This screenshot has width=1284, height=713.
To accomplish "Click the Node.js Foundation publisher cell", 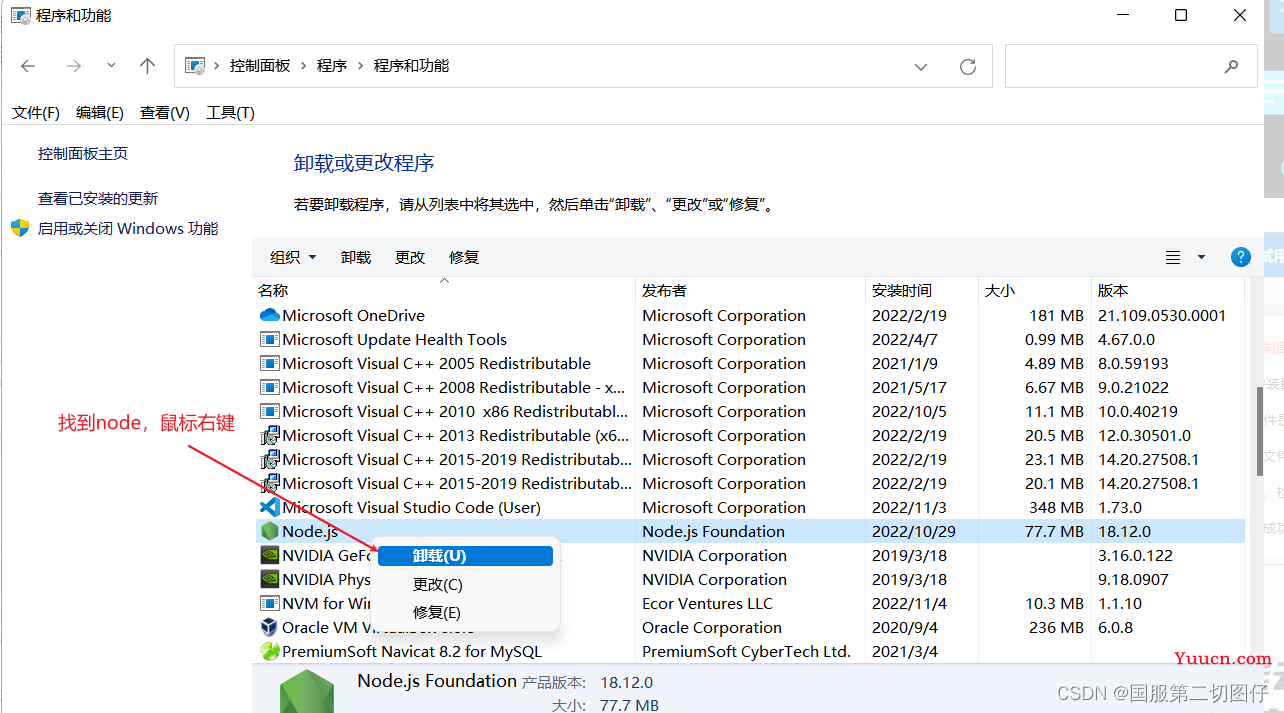I will (x=713, y=531).
